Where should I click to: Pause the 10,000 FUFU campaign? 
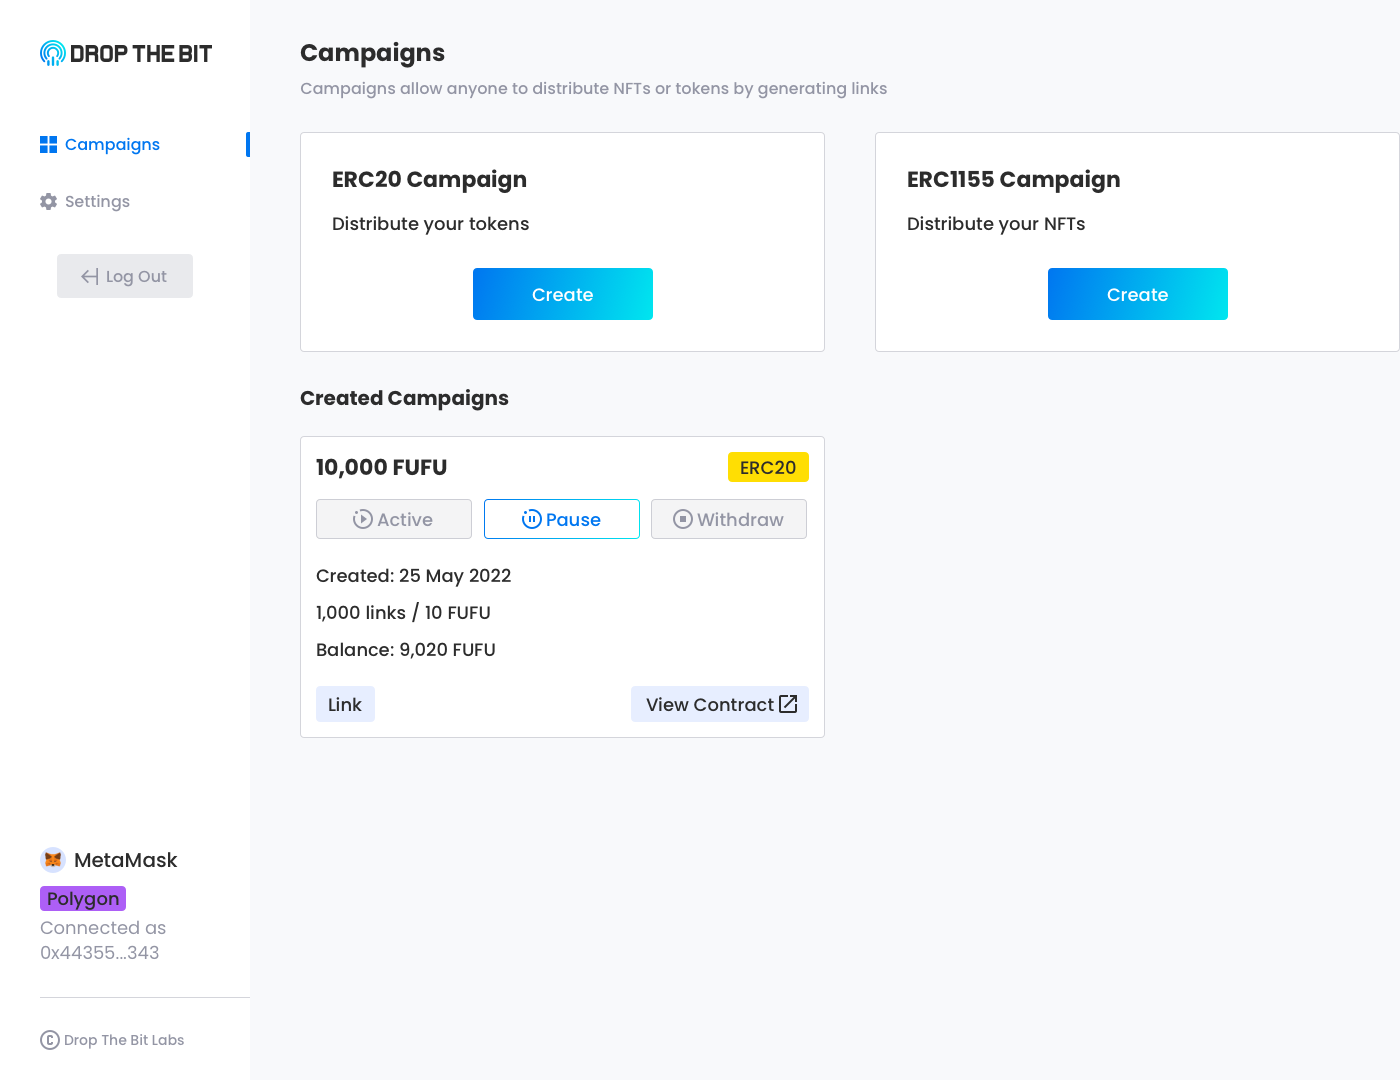562,519
